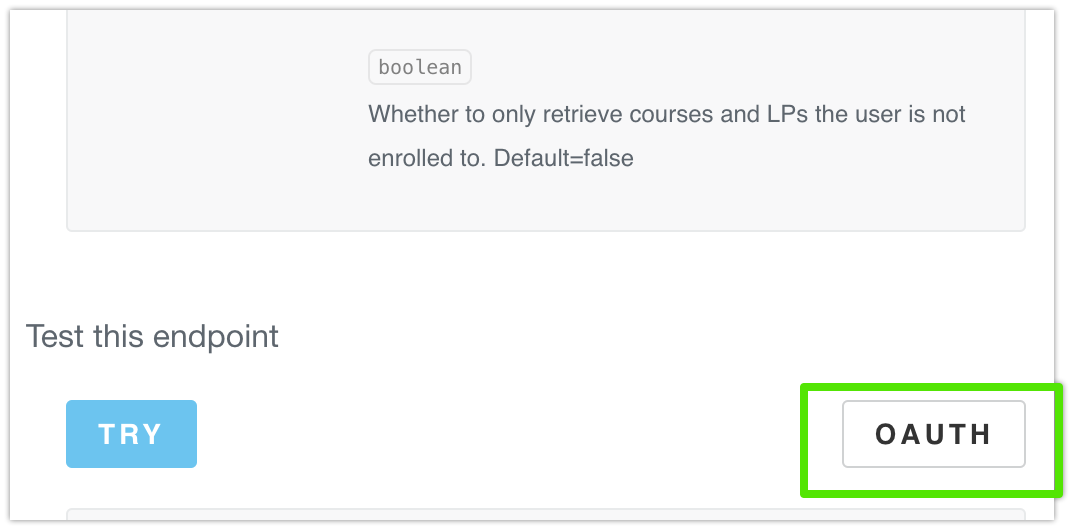Click the word 'this' in the heading
The image size is (1078, 530).
[123, 336]
